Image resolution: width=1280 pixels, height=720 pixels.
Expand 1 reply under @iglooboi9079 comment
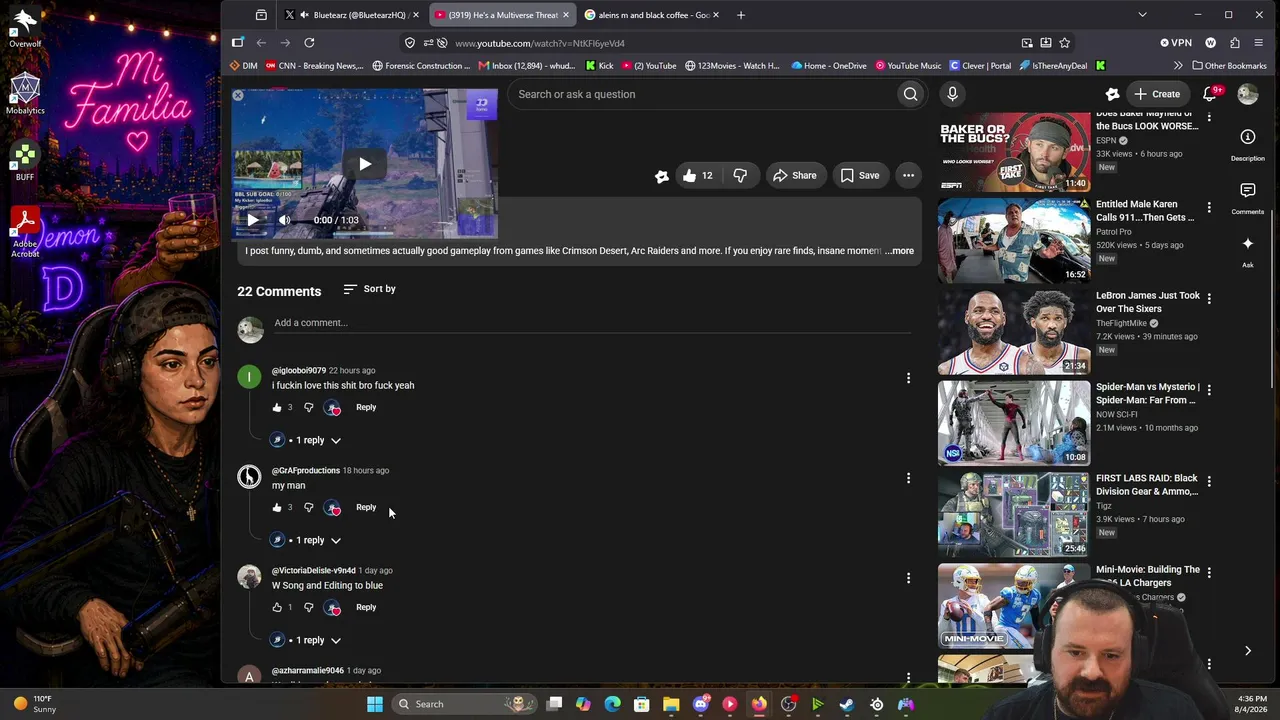click(307, 440)
